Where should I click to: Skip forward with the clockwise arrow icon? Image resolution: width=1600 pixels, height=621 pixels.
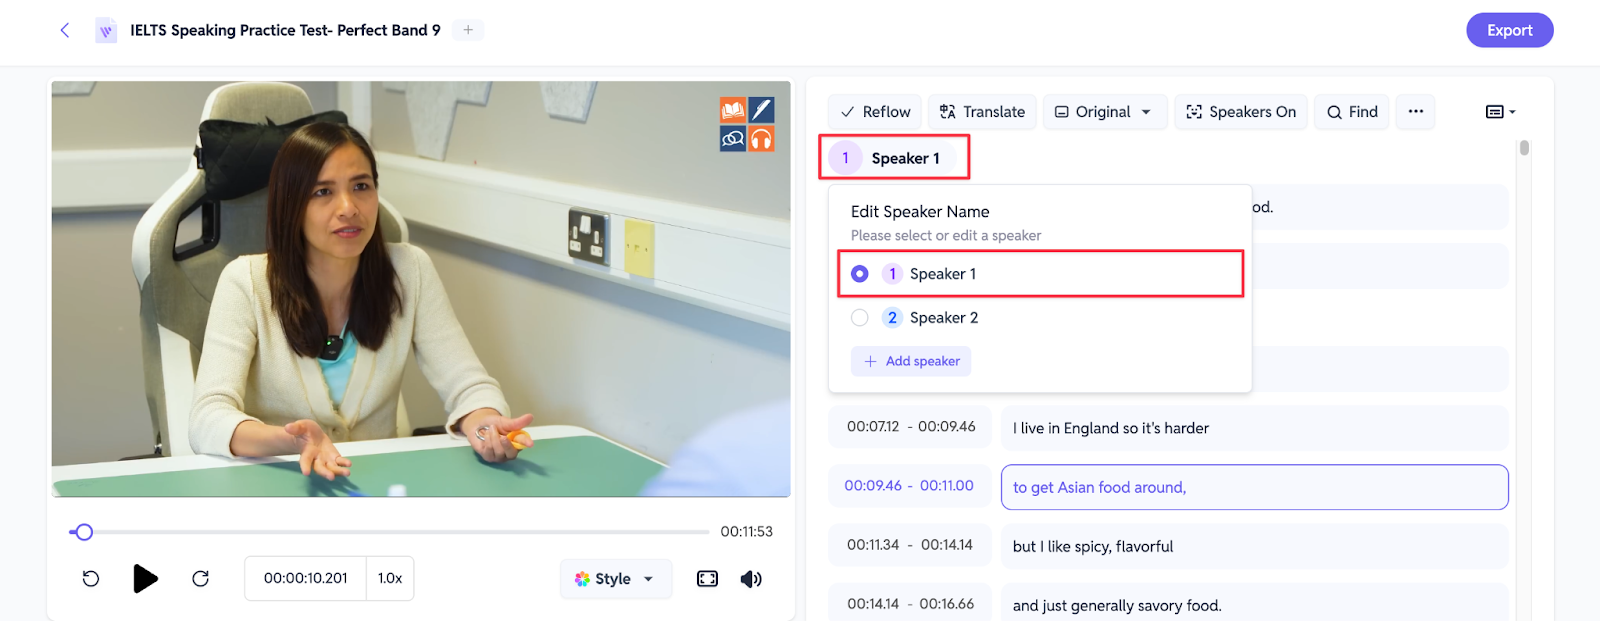[200, 579]
